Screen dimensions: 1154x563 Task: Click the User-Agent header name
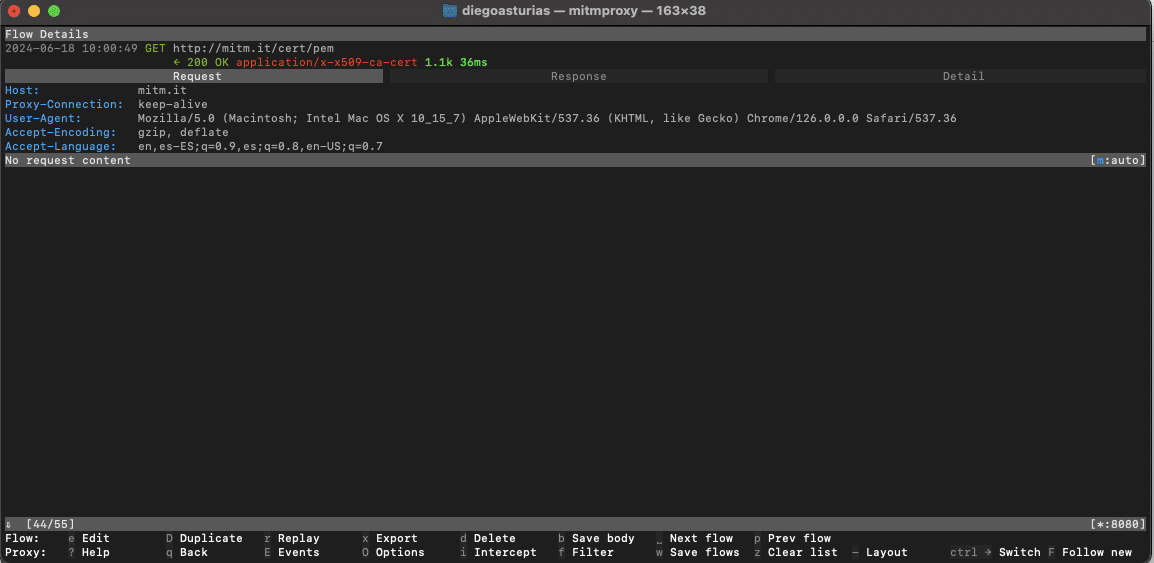coord(43,118)
